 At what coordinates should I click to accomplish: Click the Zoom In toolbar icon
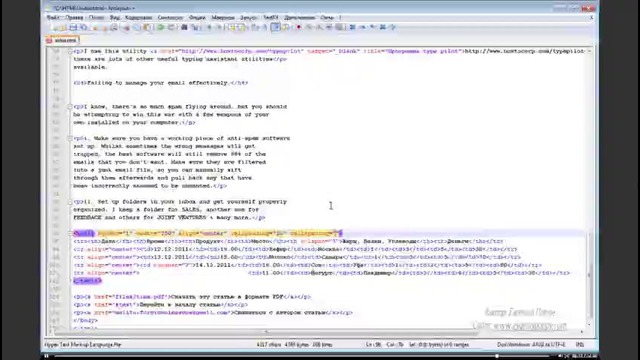tap(209, 27)
